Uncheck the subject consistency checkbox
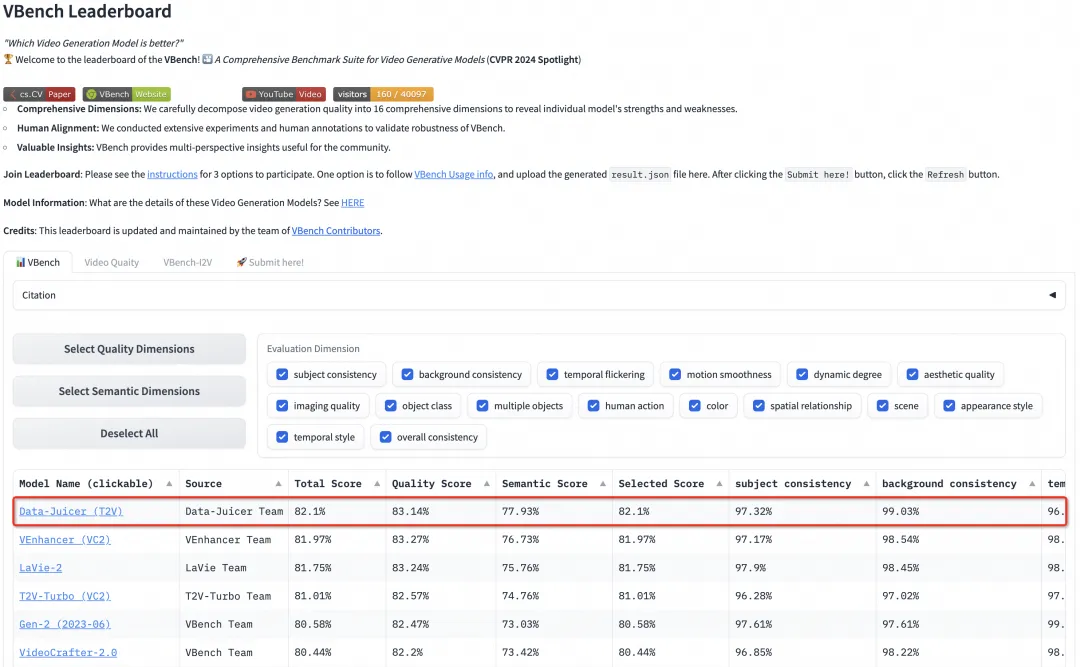The image size is (1080, 667). [280, 375]
